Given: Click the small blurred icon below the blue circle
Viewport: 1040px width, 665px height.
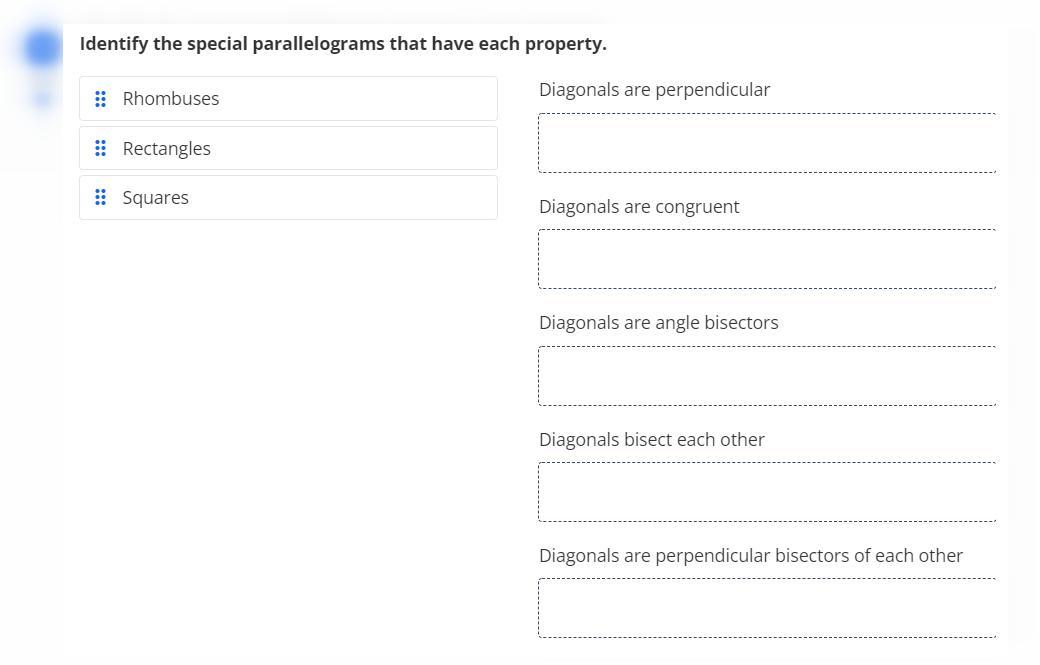Looking at the screenshot, I should [x=42, y=98].
